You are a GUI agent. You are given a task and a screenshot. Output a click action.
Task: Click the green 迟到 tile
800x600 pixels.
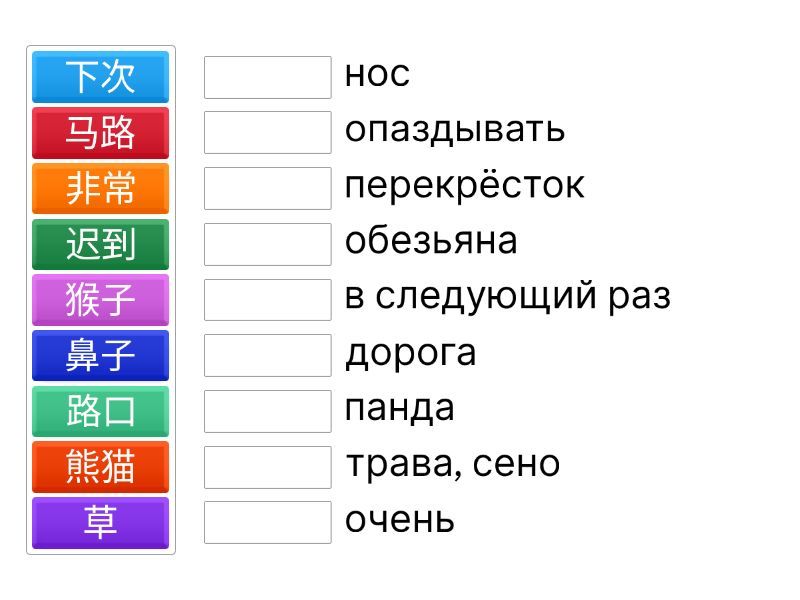click(100, 244)
